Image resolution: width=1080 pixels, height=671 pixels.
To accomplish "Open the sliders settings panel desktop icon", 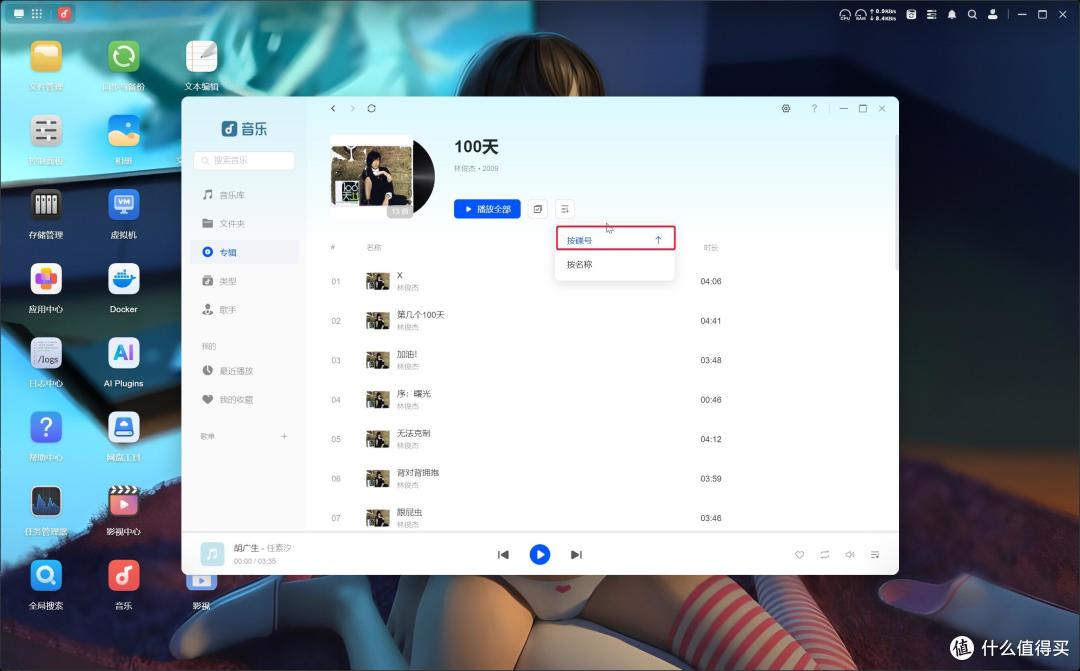I will coord(46,132).
